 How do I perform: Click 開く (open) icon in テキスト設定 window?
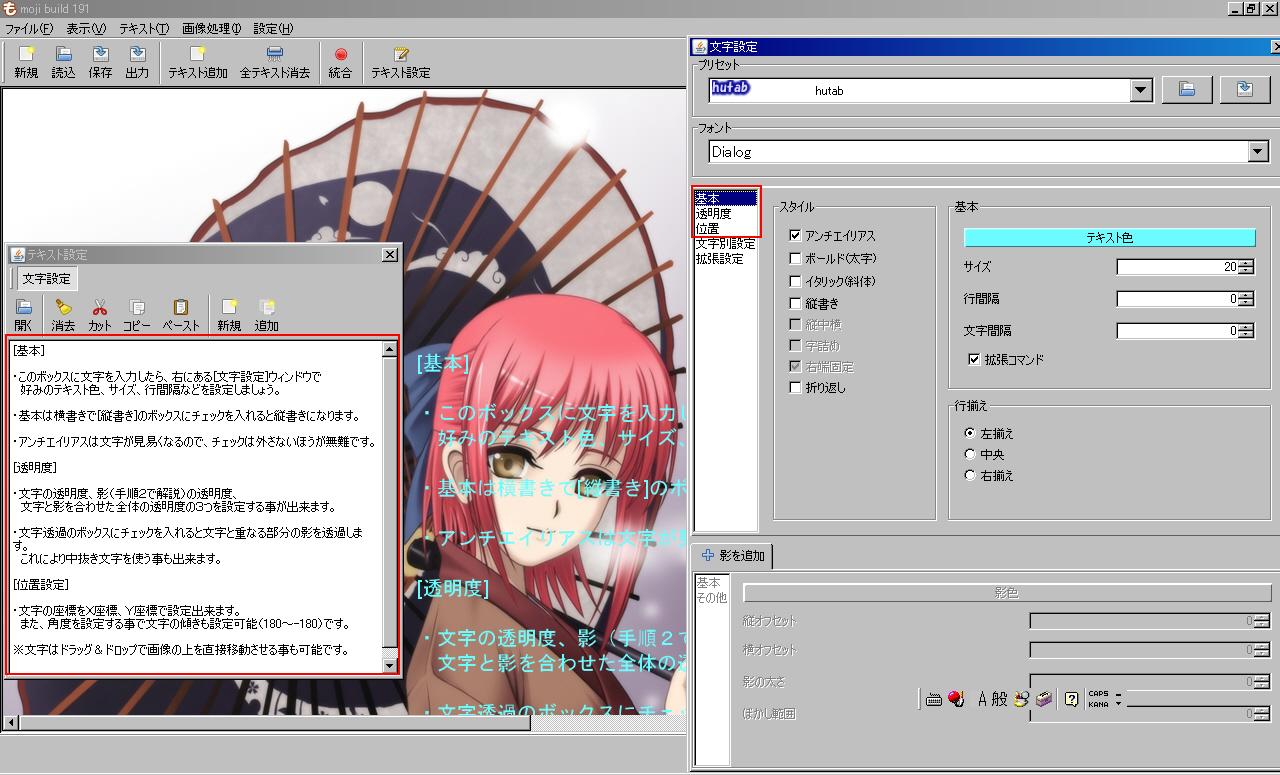tap(24, 308)
